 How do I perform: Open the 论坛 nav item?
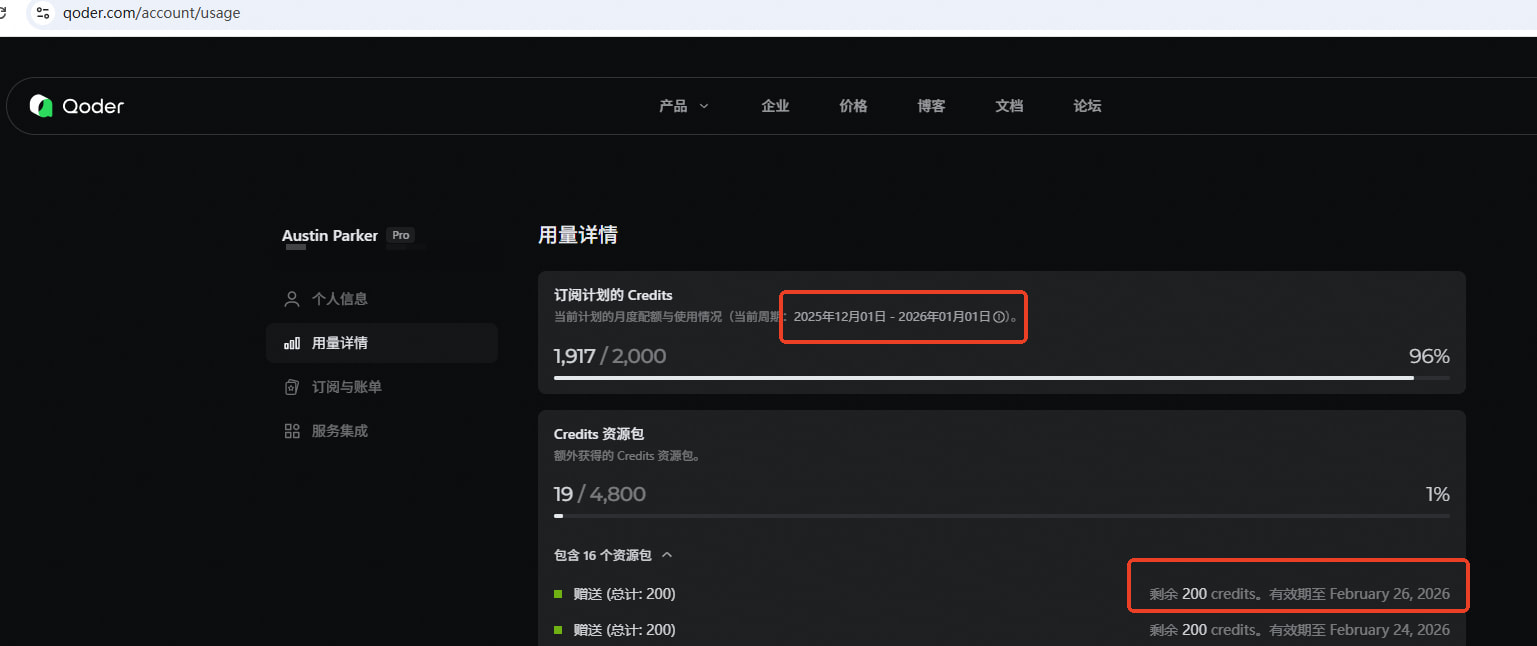(1087, 106)
